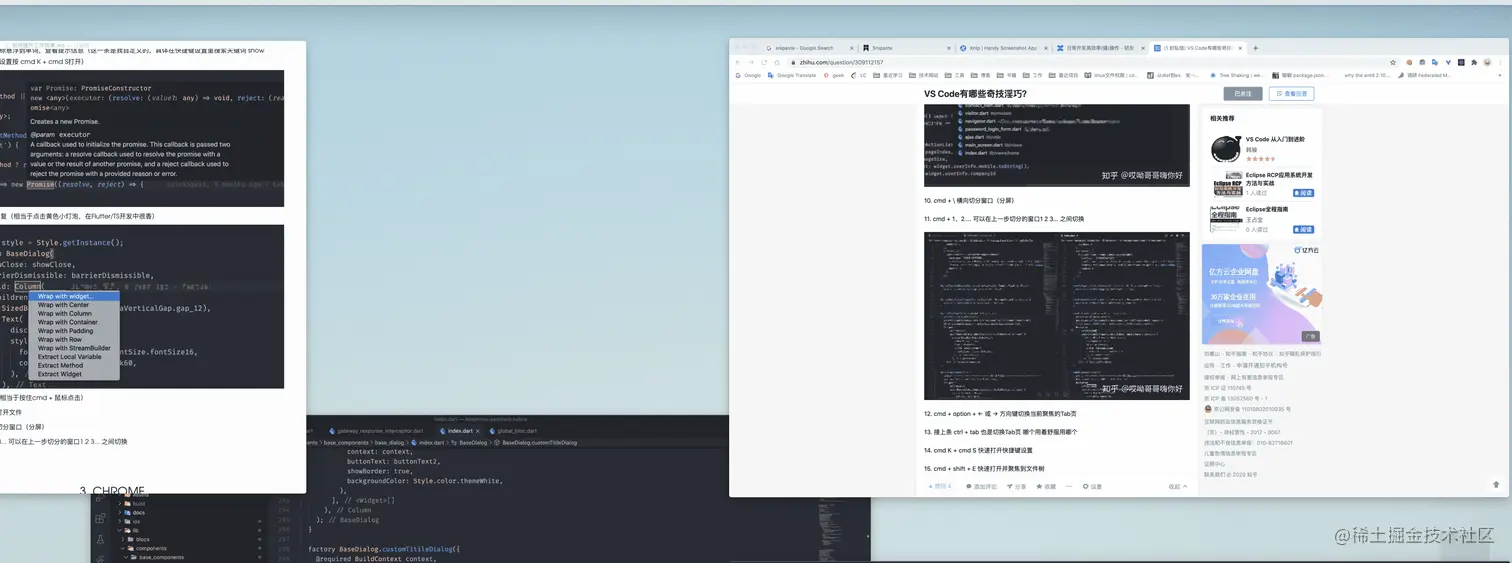
Task: Switch to the 日常开发高效率 Chrome tab
Action: (x=1099, y=48)
